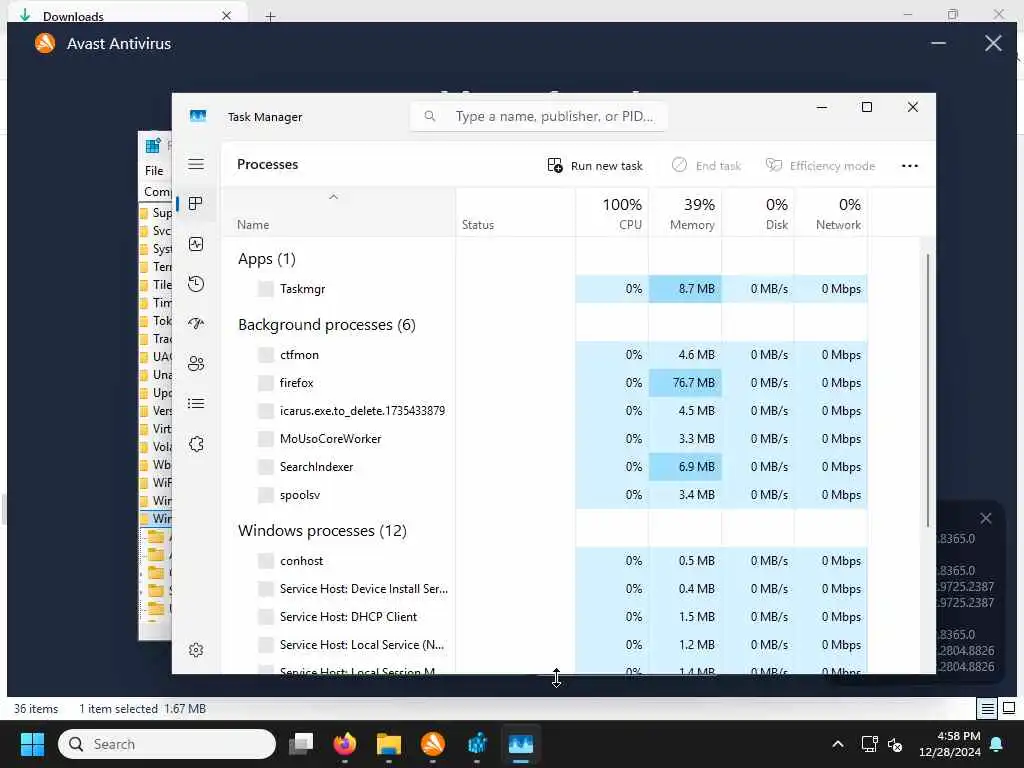Click the Taskmgr process icon

click(x=266, y=289)
